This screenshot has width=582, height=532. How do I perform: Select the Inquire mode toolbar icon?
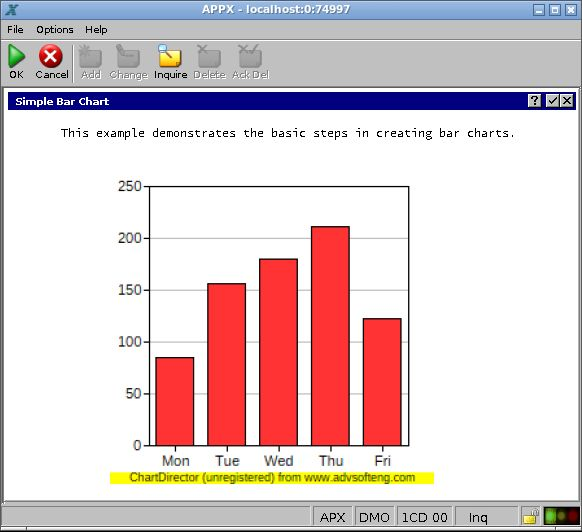tap(170, 56)
